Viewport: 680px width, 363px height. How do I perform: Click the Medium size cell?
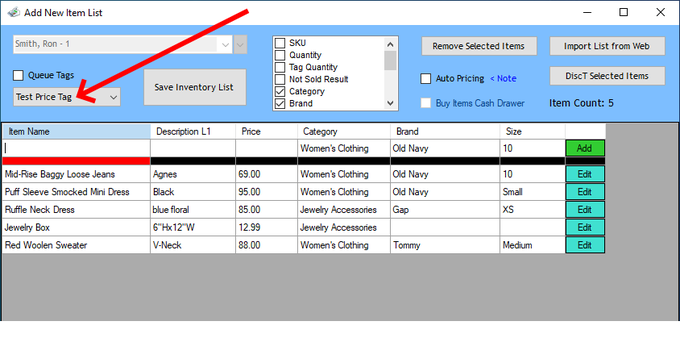coord(533,245)
